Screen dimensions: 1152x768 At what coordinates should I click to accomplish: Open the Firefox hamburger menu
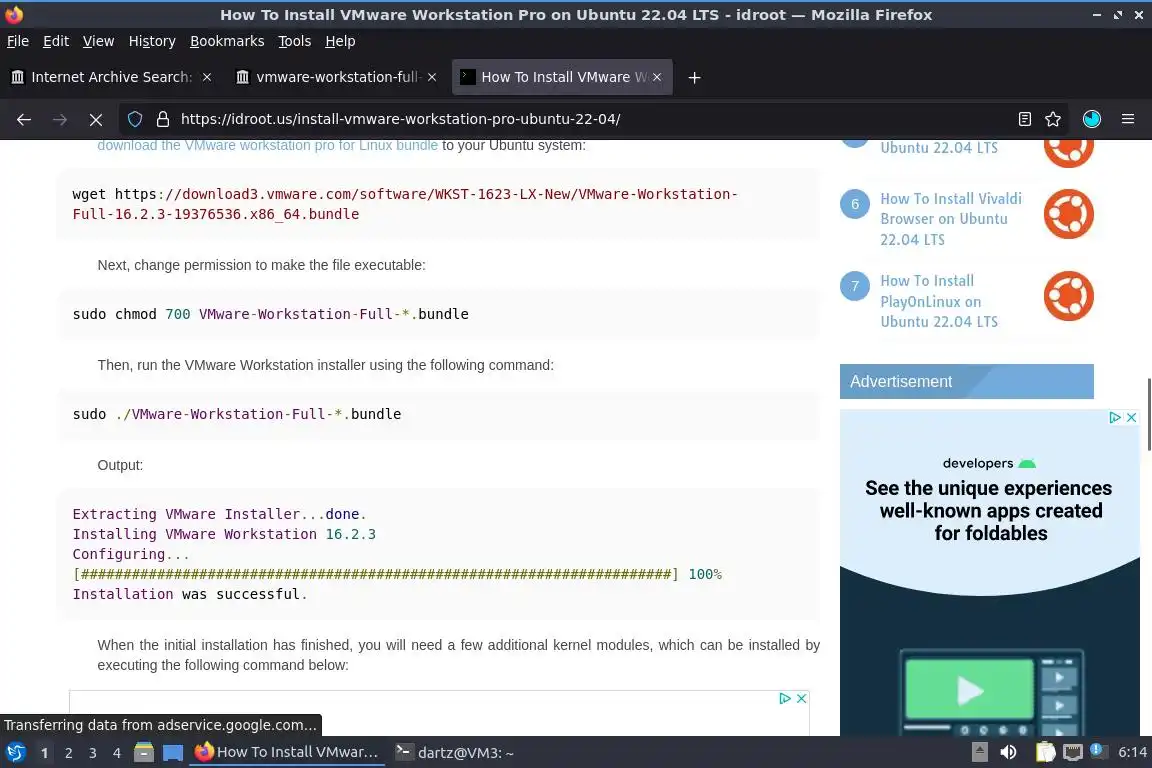pyautogui.click(x=1128, y=119)
